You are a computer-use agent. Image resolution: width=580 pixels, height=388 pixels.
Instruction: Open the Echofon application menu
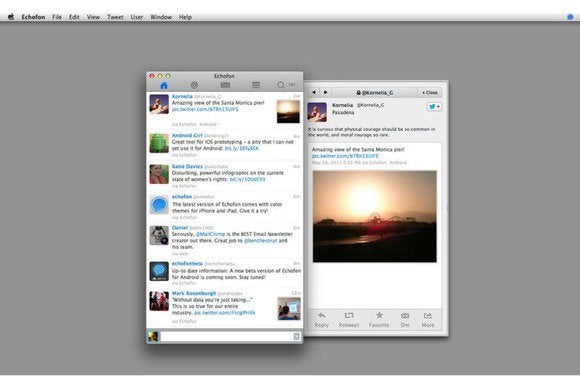click(33, 17)
